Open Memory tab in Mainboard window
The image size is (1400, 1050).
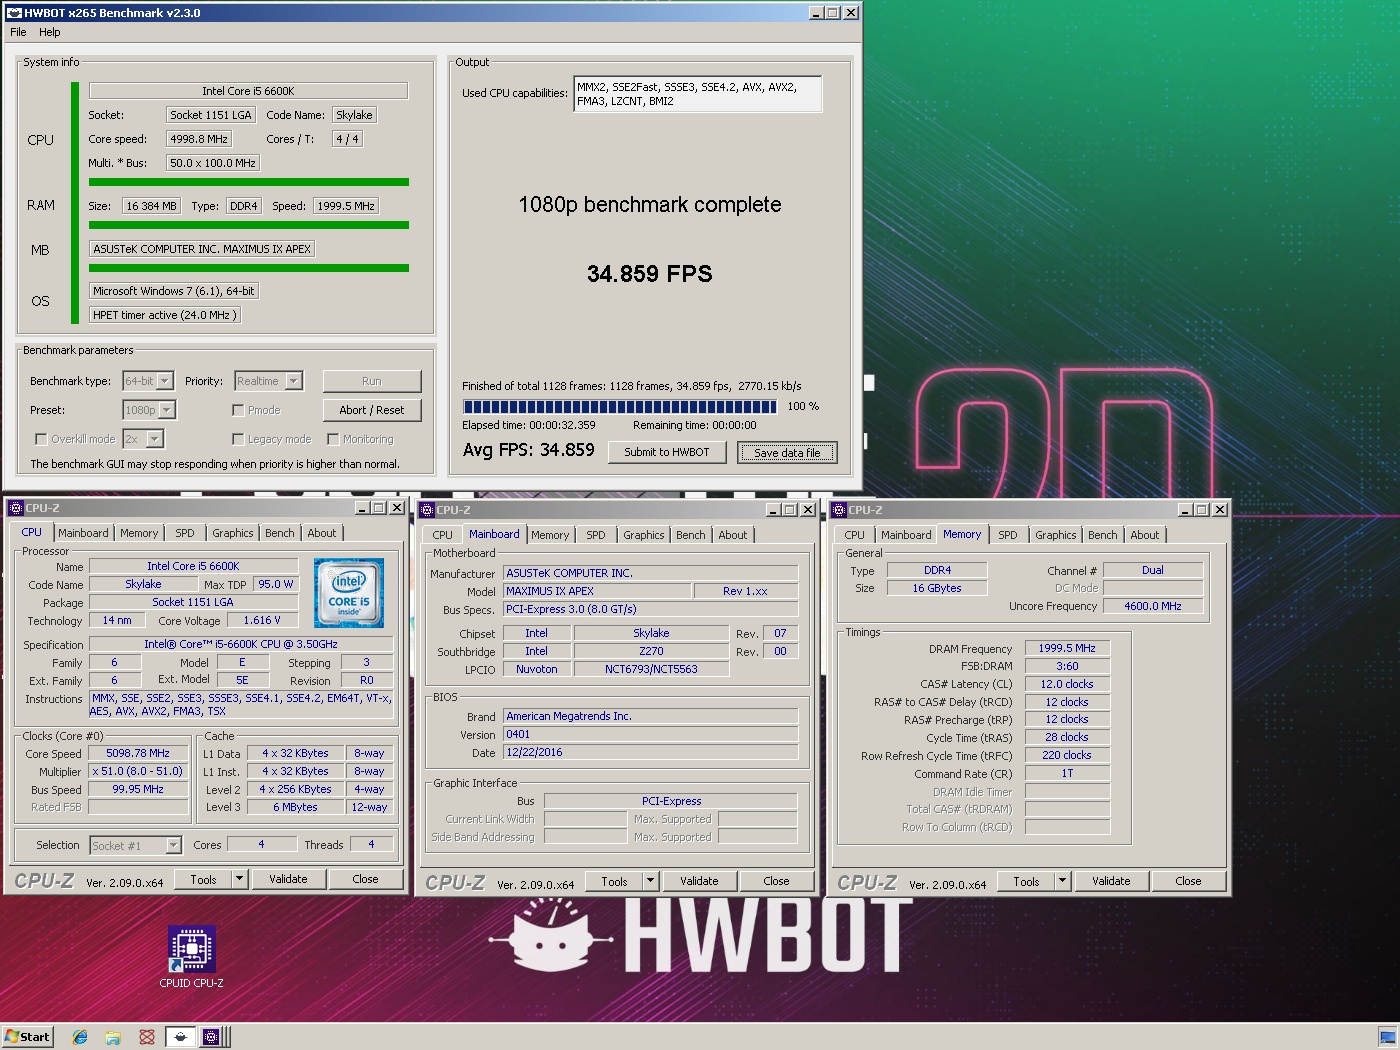[x=550, y=535]
